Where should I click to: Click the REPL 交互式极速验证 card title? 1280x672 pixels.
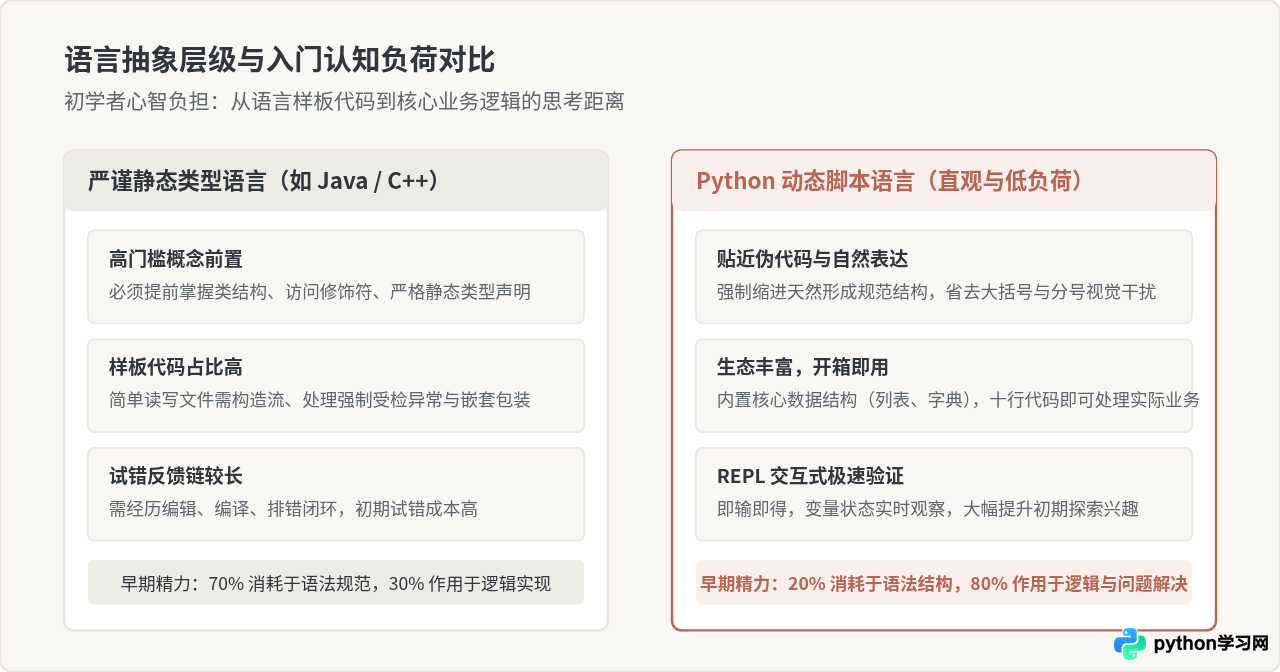coord(810,477)
